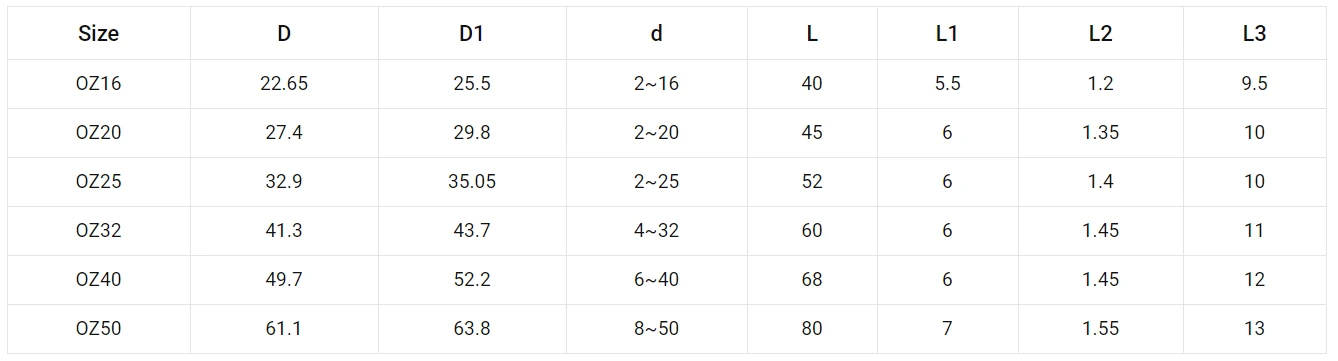Click the OZ20 row label

tap(98, 133)
